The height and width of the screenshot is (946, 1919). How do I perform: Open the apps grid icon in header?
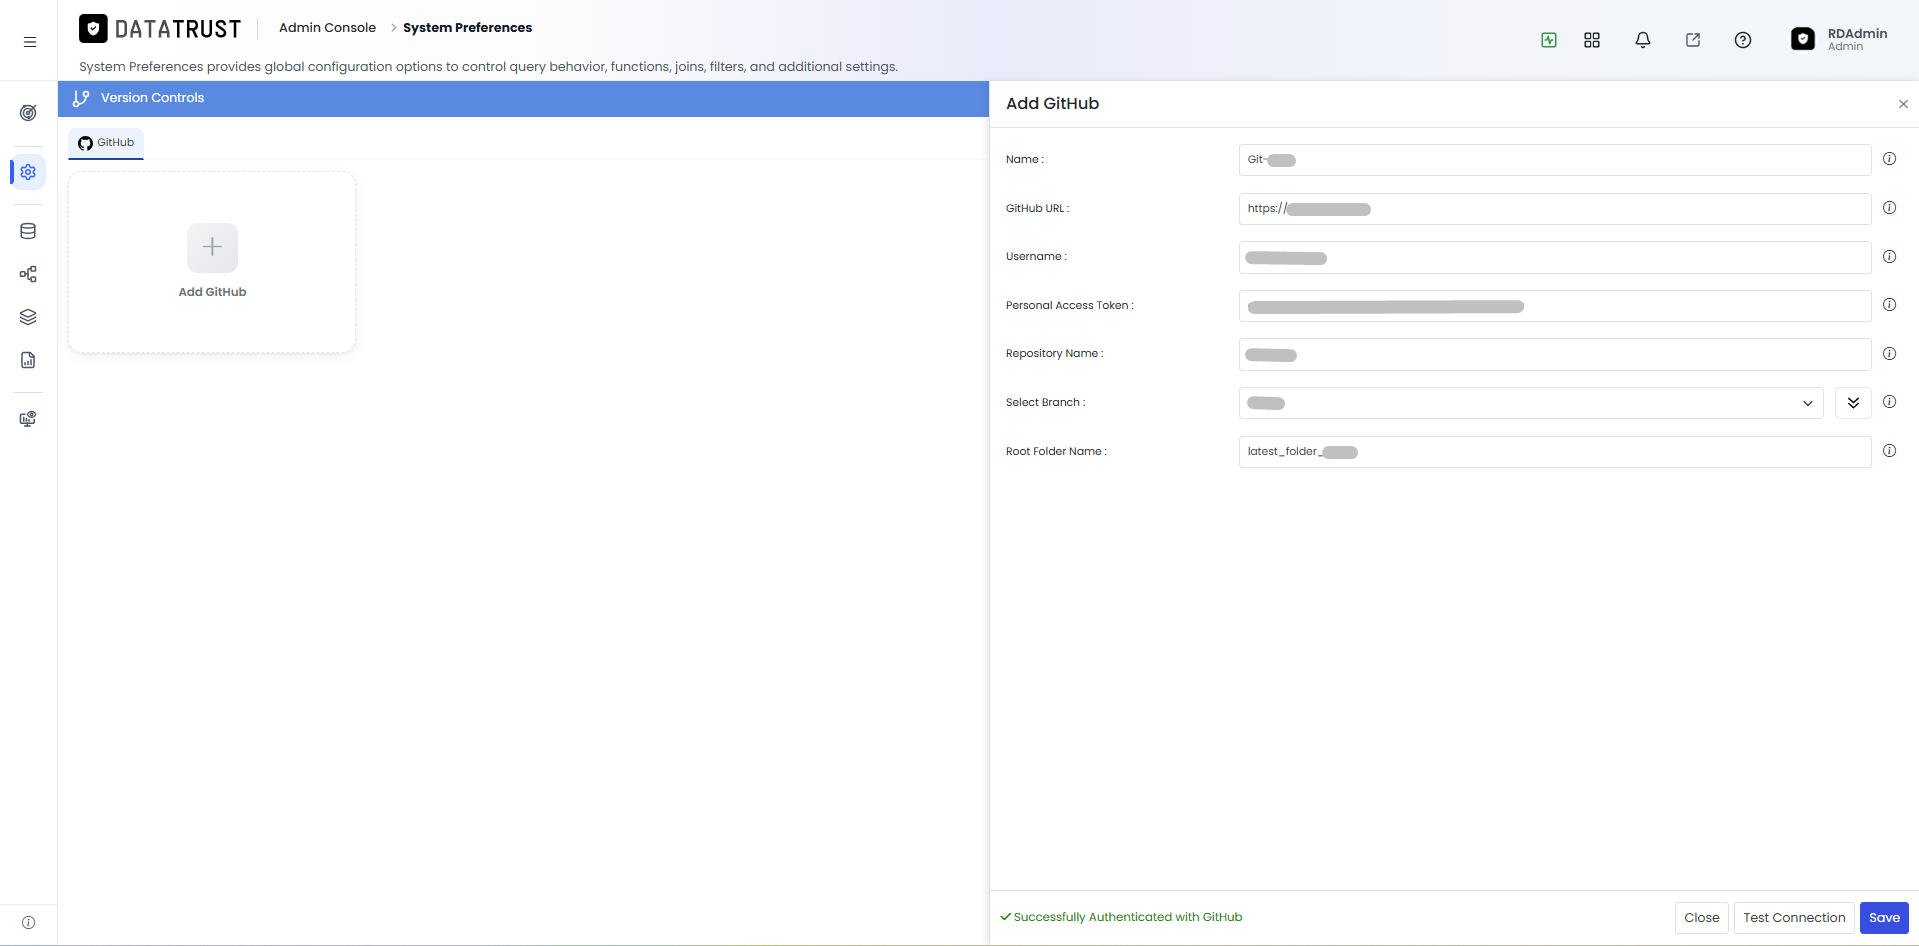point(1592,40)
